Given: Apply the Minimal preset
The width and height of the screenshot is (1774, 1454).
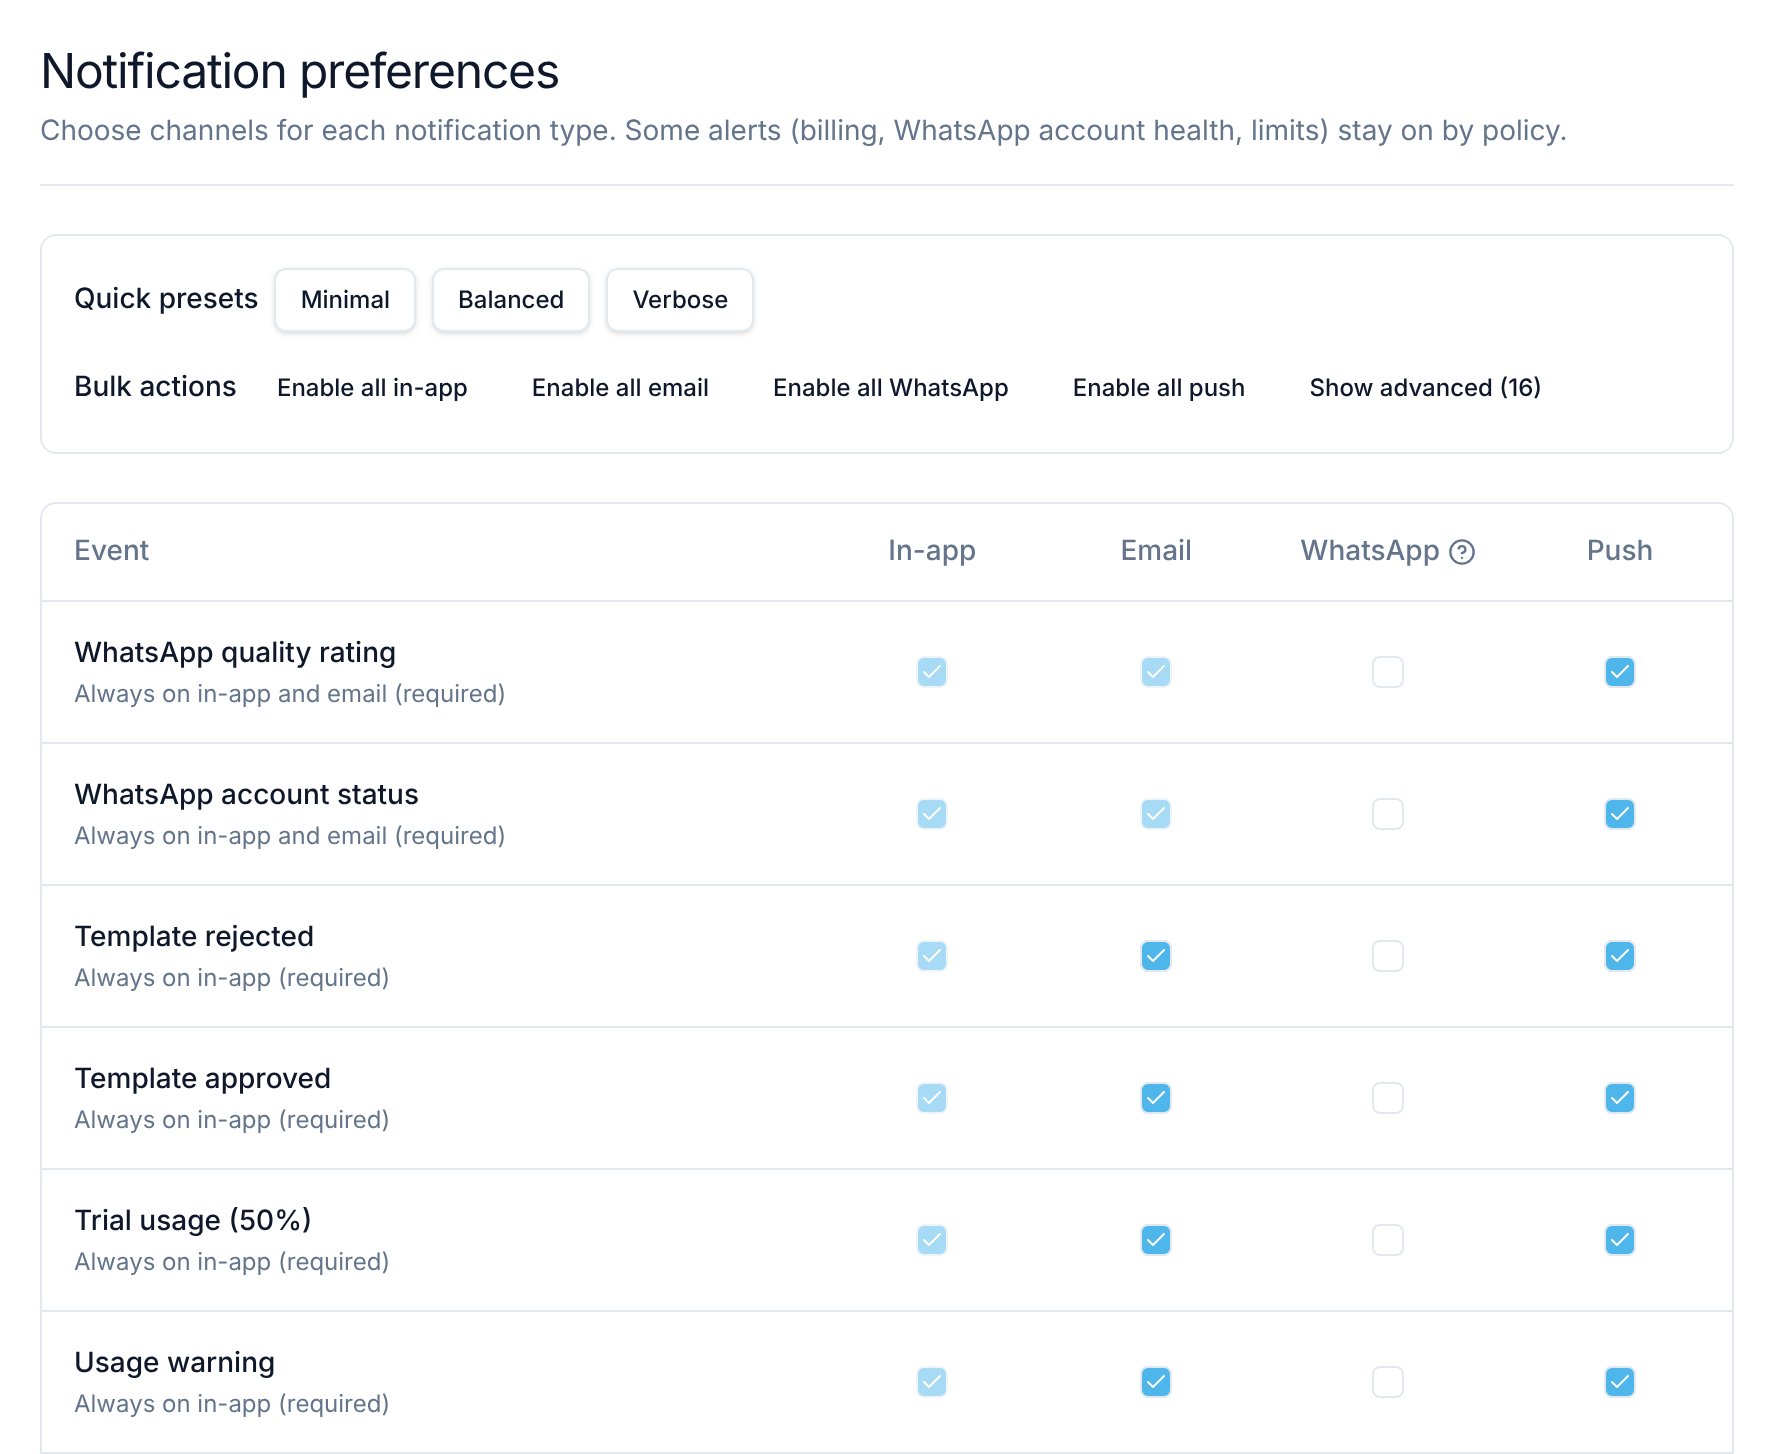Looking at the screenshot, I should click(x=345, y=300).
